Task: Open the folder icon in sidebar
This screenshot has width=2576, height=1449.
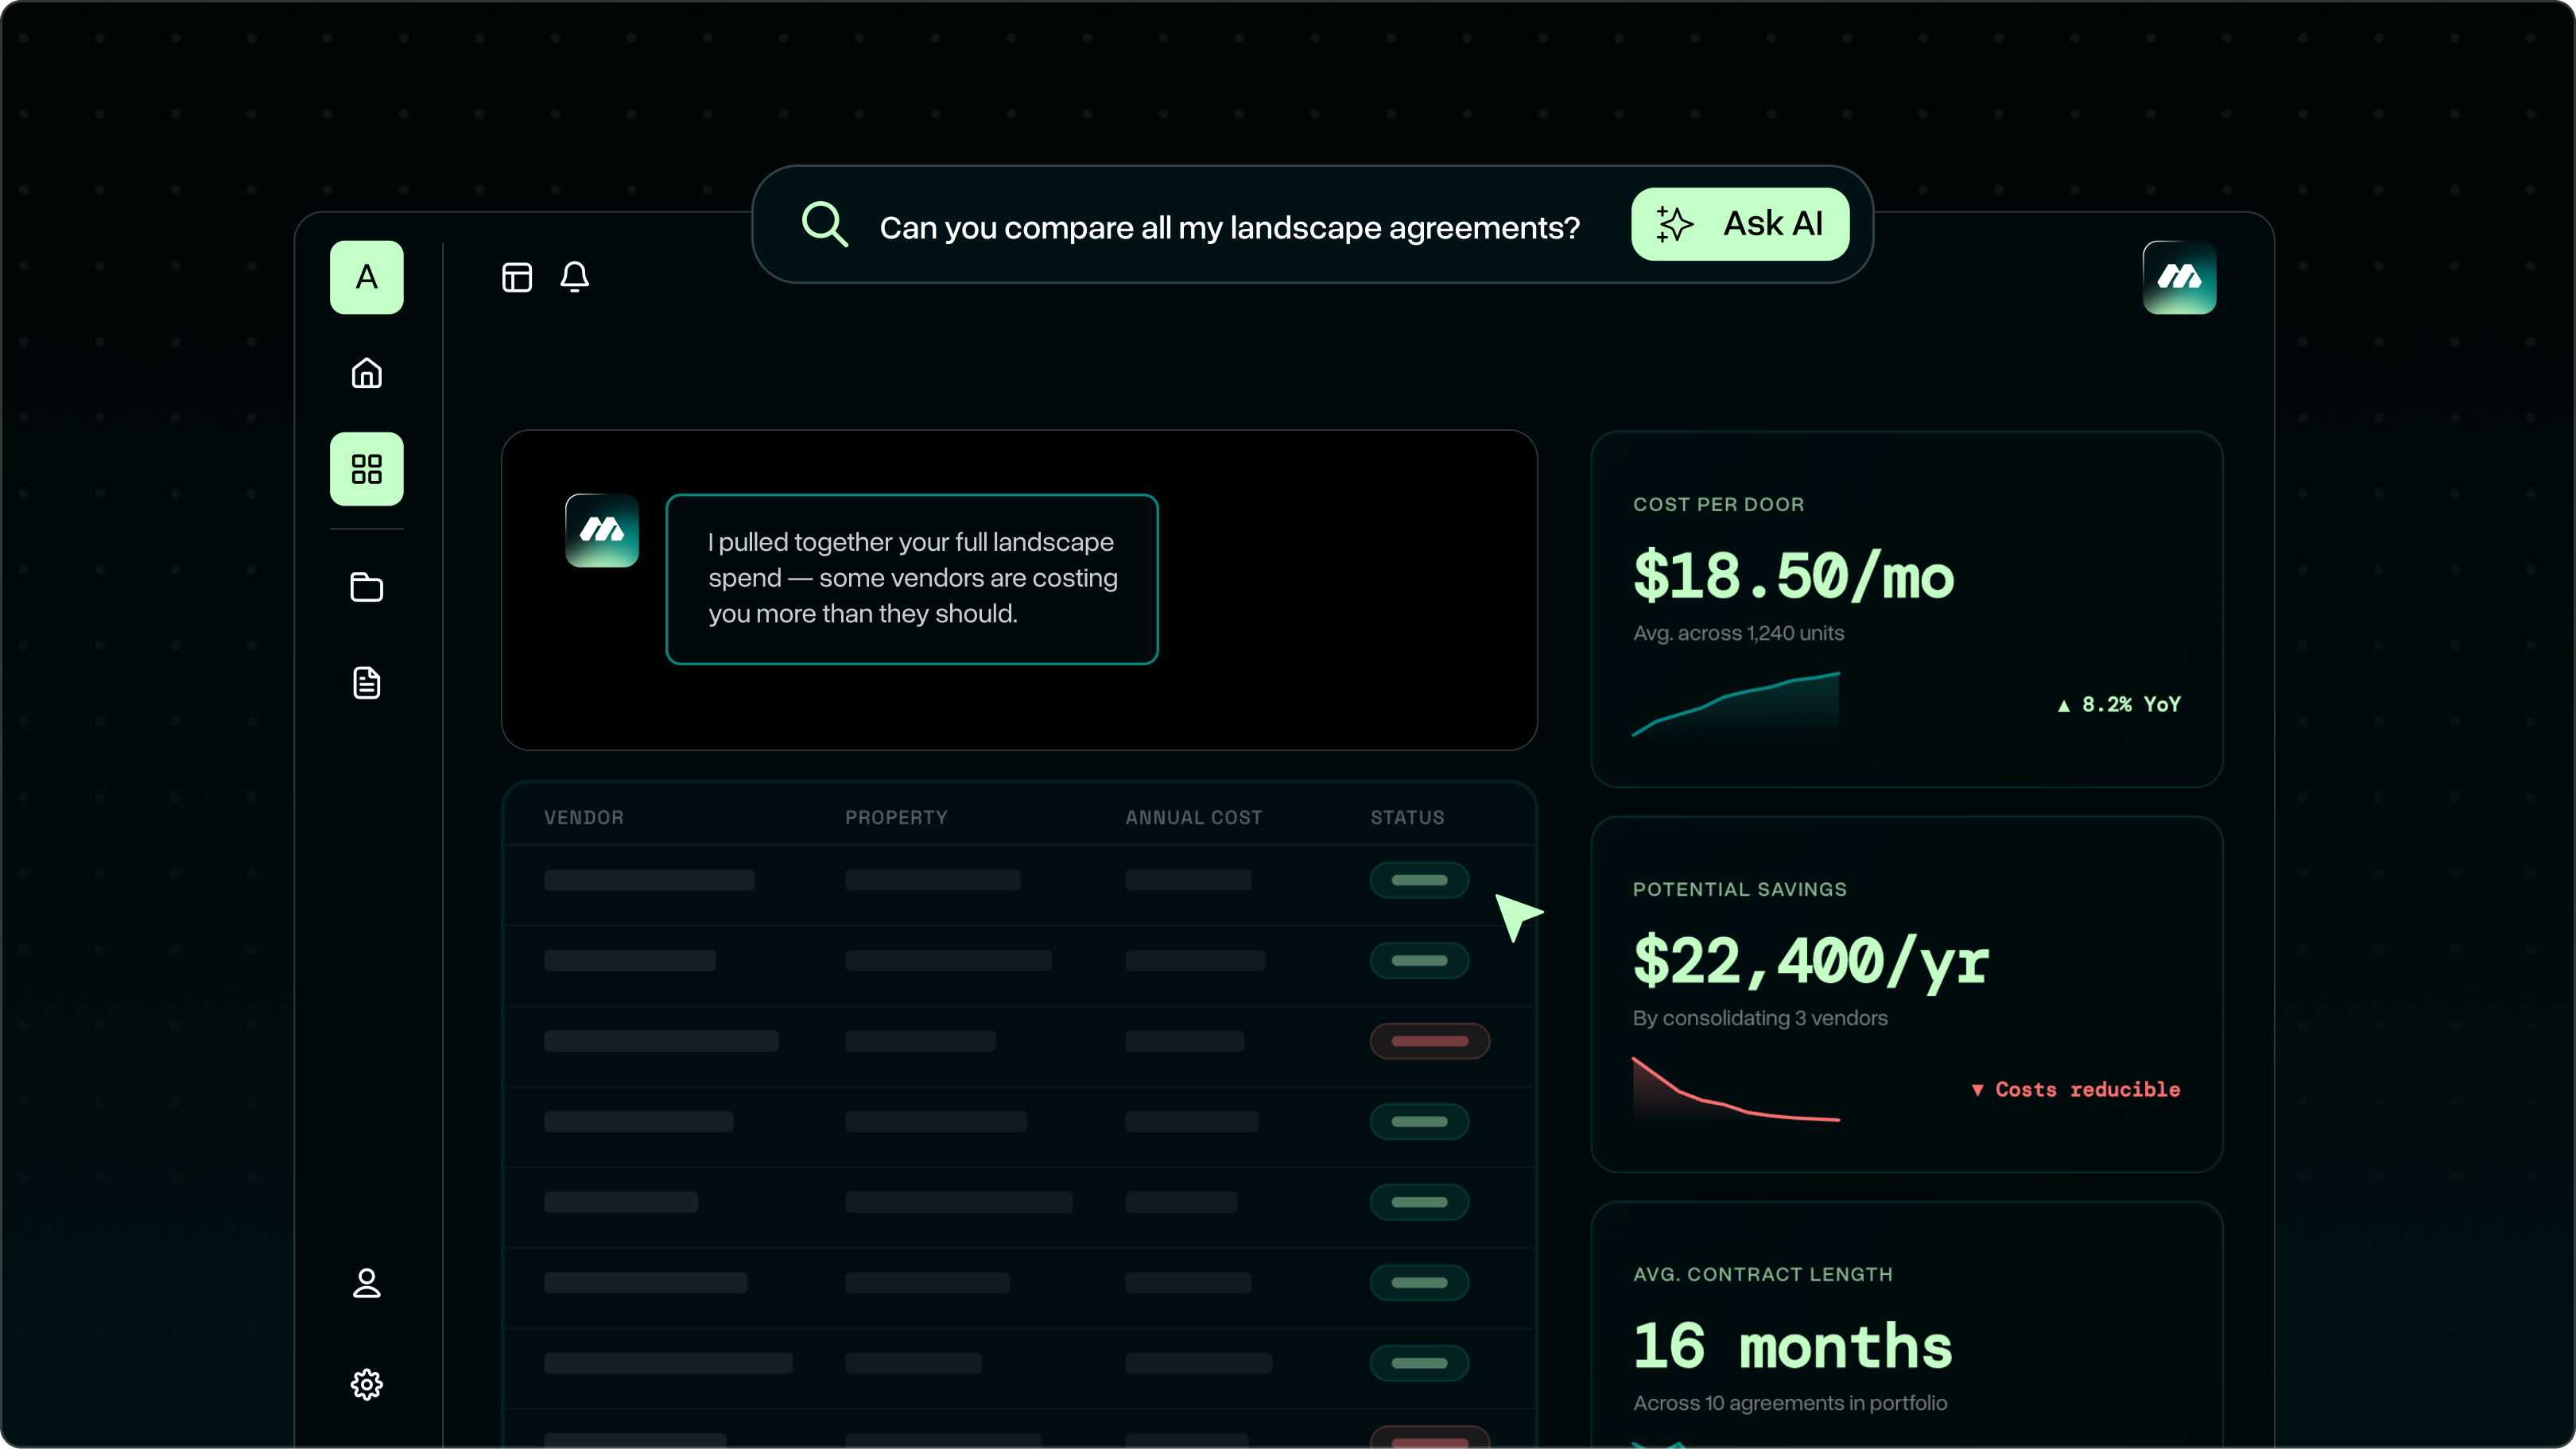Action: coord(367,587)
